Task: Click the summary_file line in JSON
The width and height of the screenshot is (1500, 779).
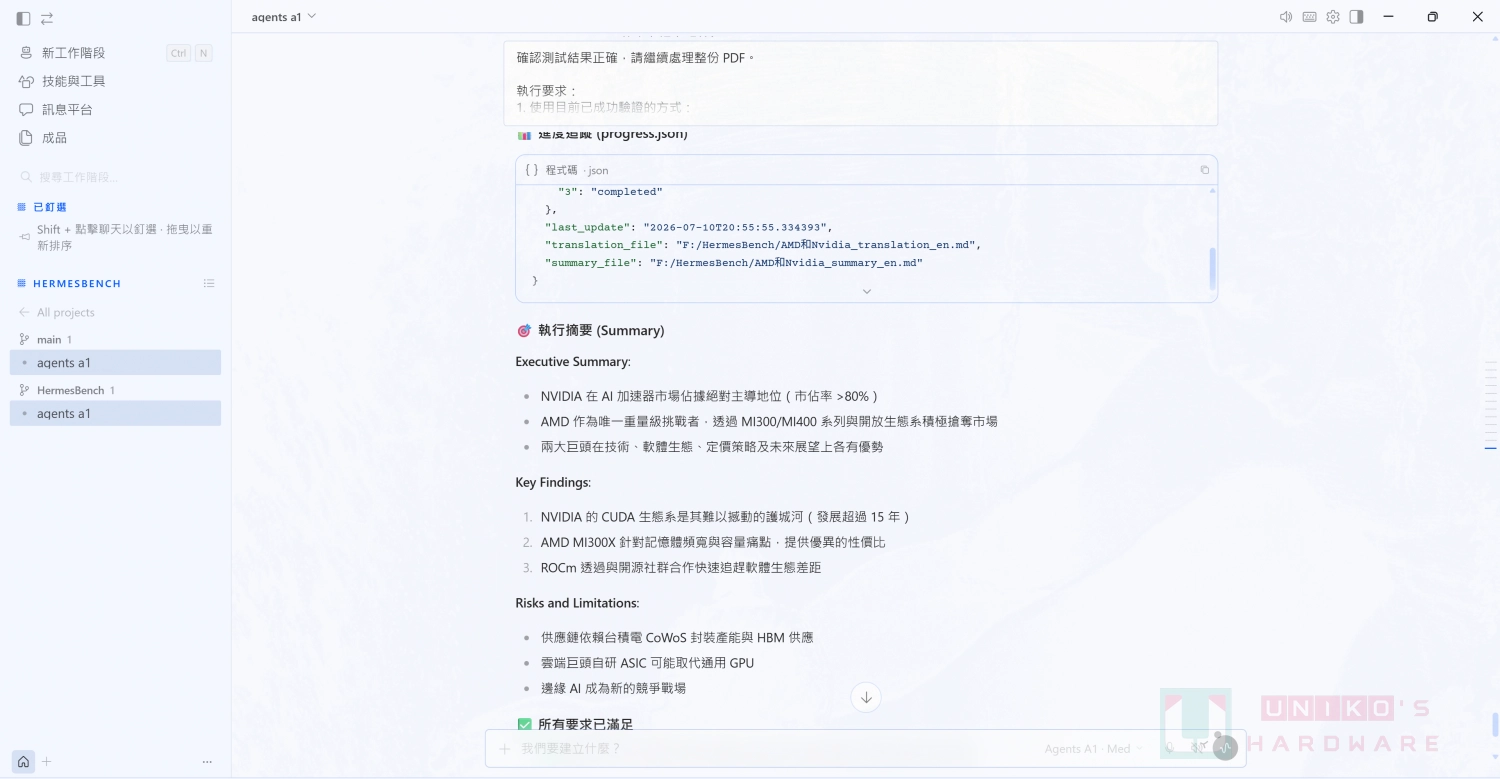Action: pos(734,263)
